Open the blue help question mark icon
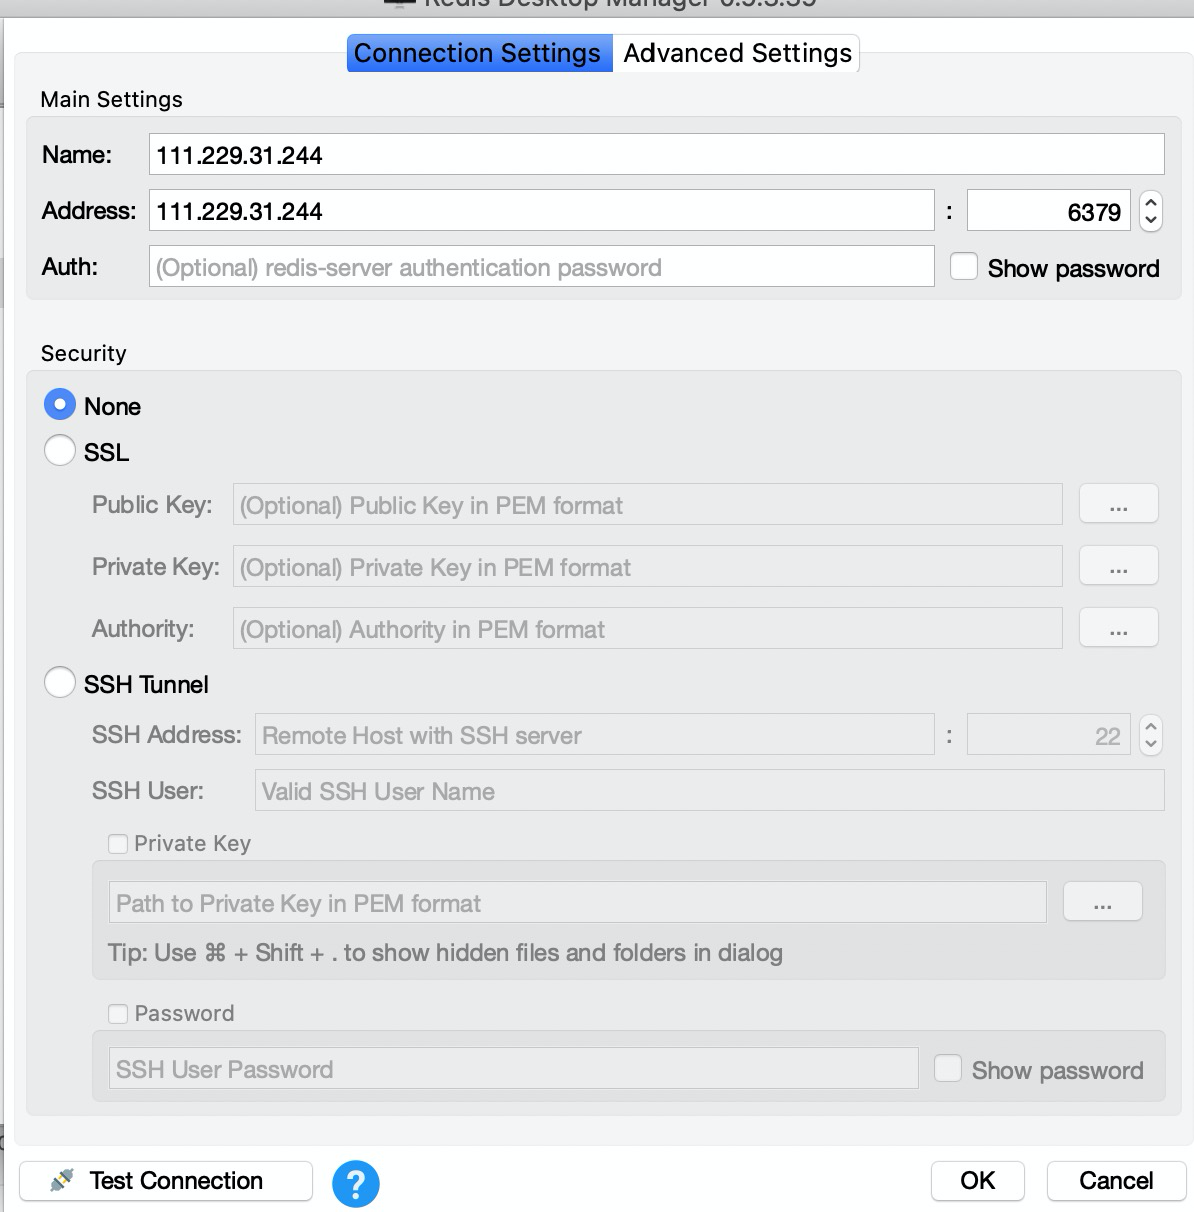 tap(356, 1183)
